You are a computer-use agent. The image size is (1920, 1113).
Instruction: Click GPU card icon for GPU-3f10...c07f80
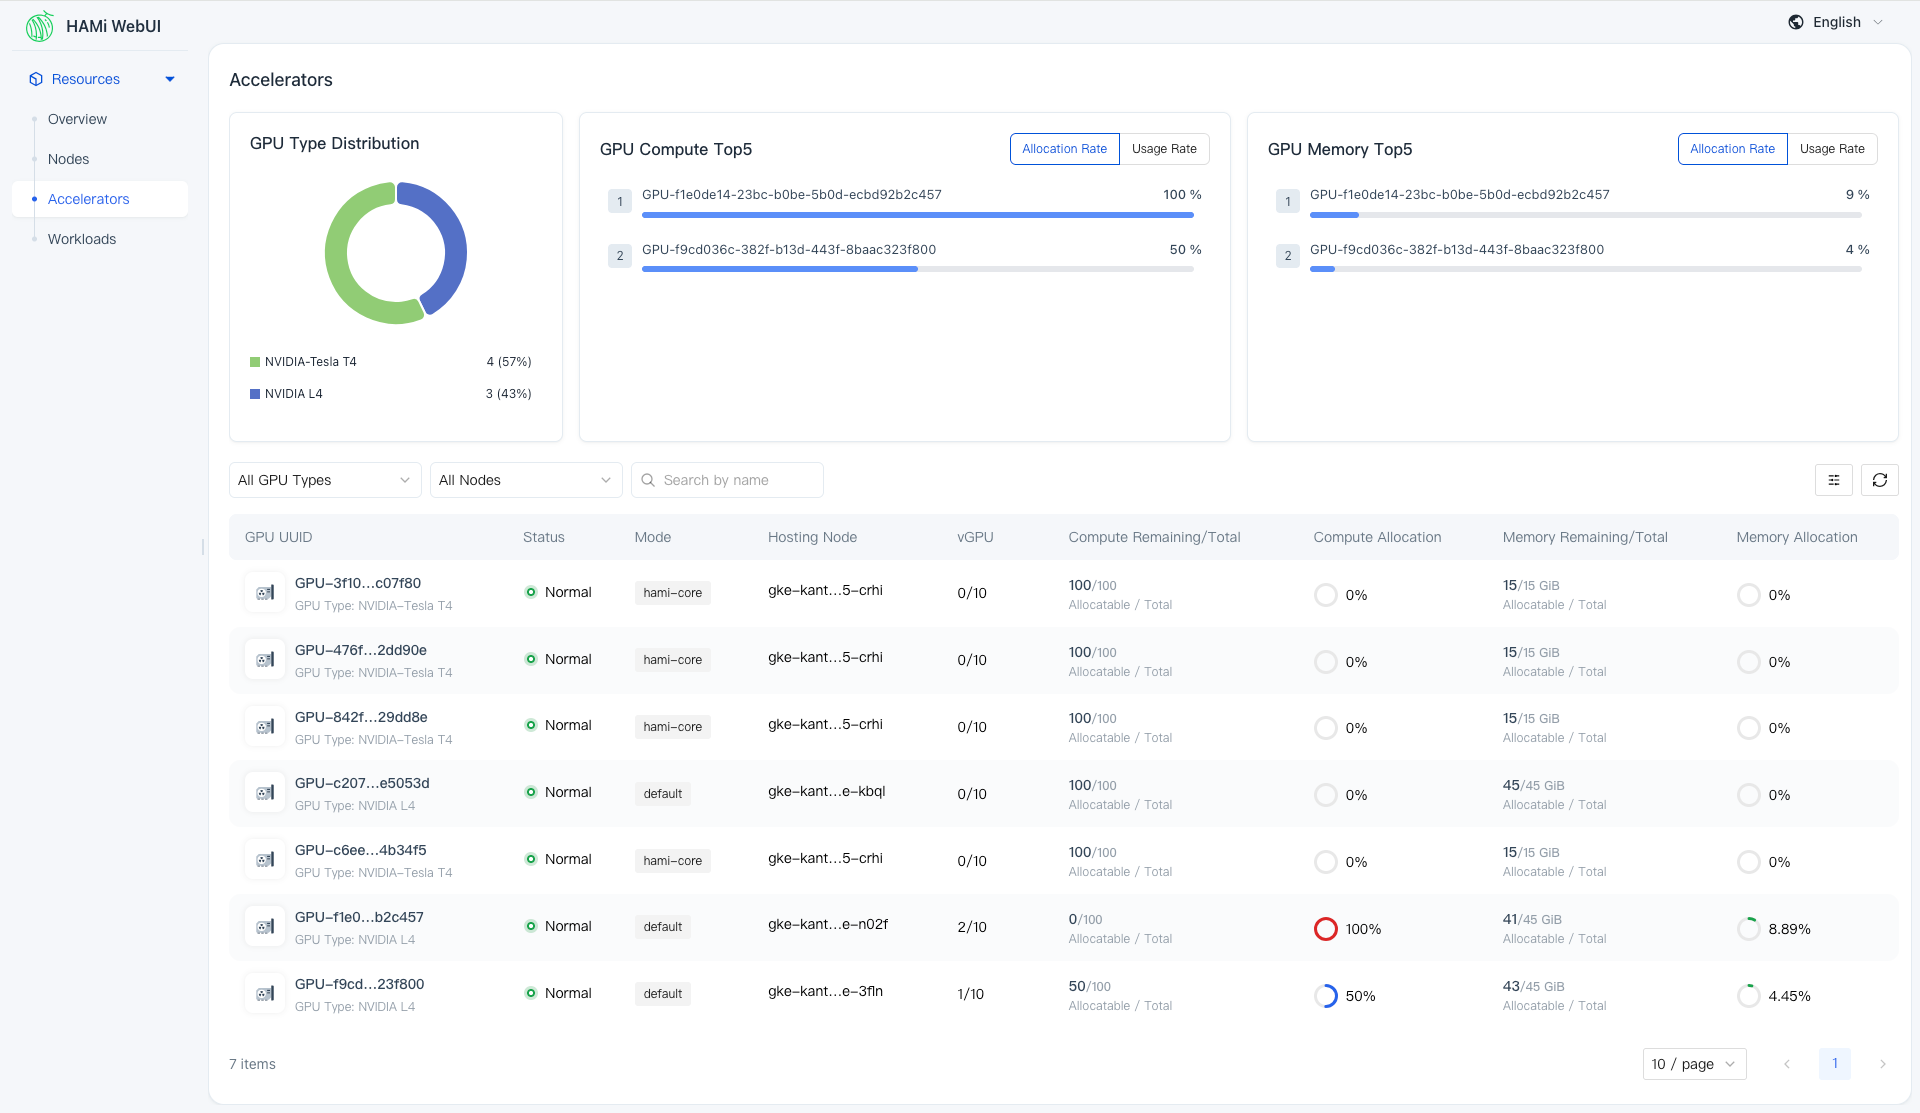265,593
